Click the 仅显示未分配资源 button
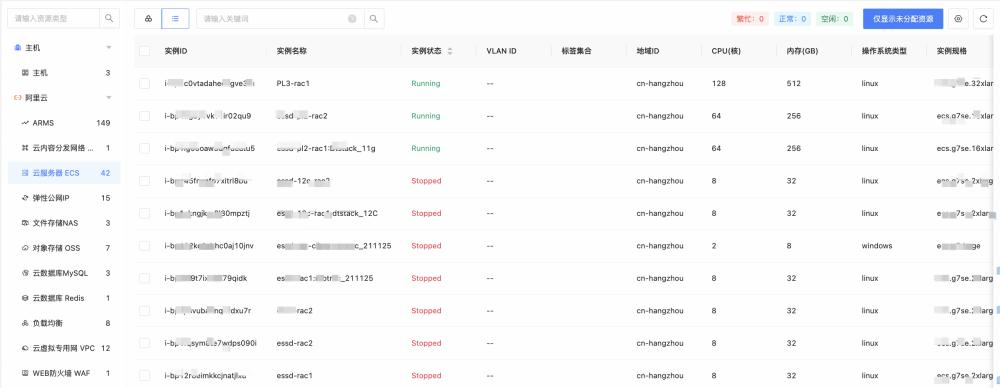1000x388 pixels. pos(903,19)
